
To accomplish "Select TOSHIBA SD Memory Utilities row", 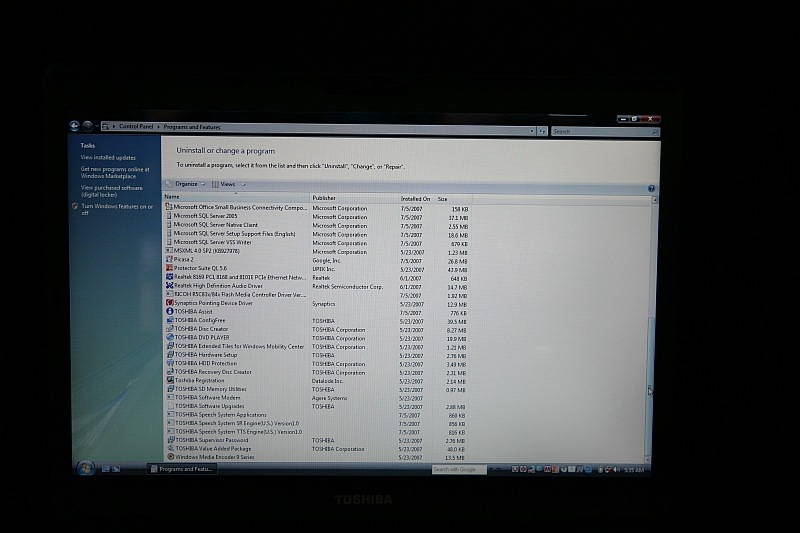I will click(x=316, y=389).
